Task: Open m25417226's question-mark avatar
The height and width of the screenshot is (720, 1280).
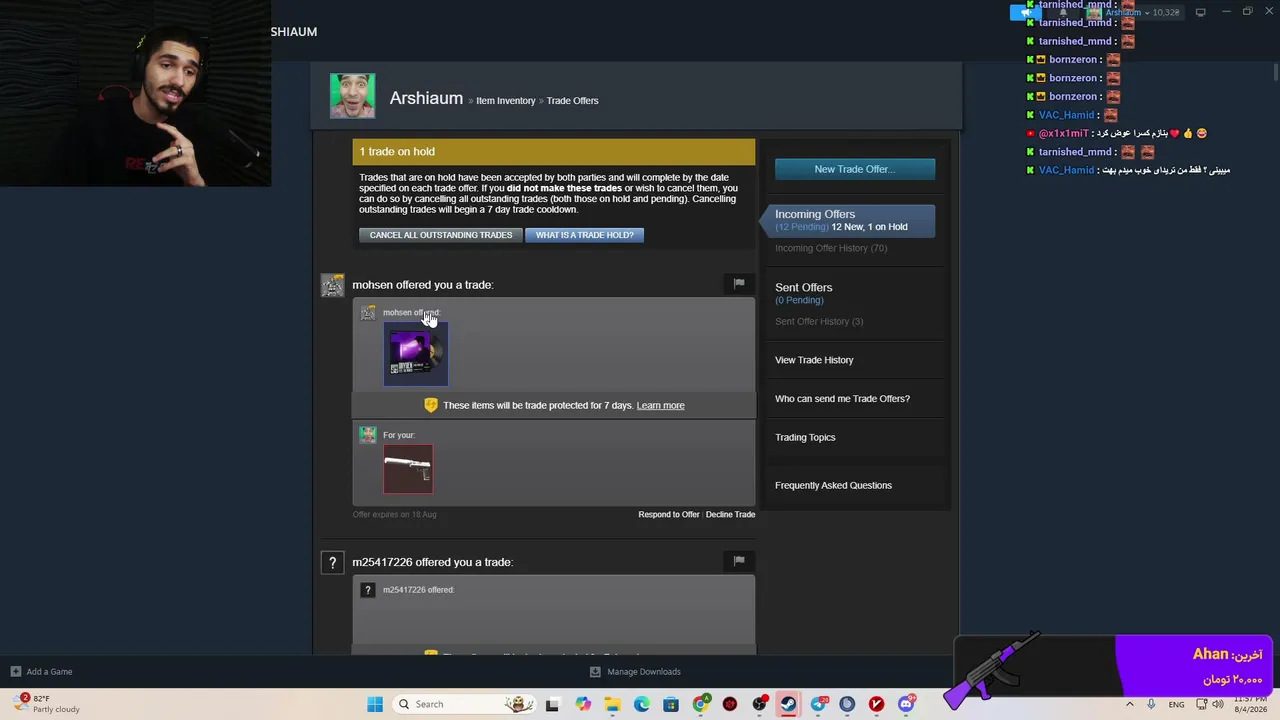Action: [332, 562]
